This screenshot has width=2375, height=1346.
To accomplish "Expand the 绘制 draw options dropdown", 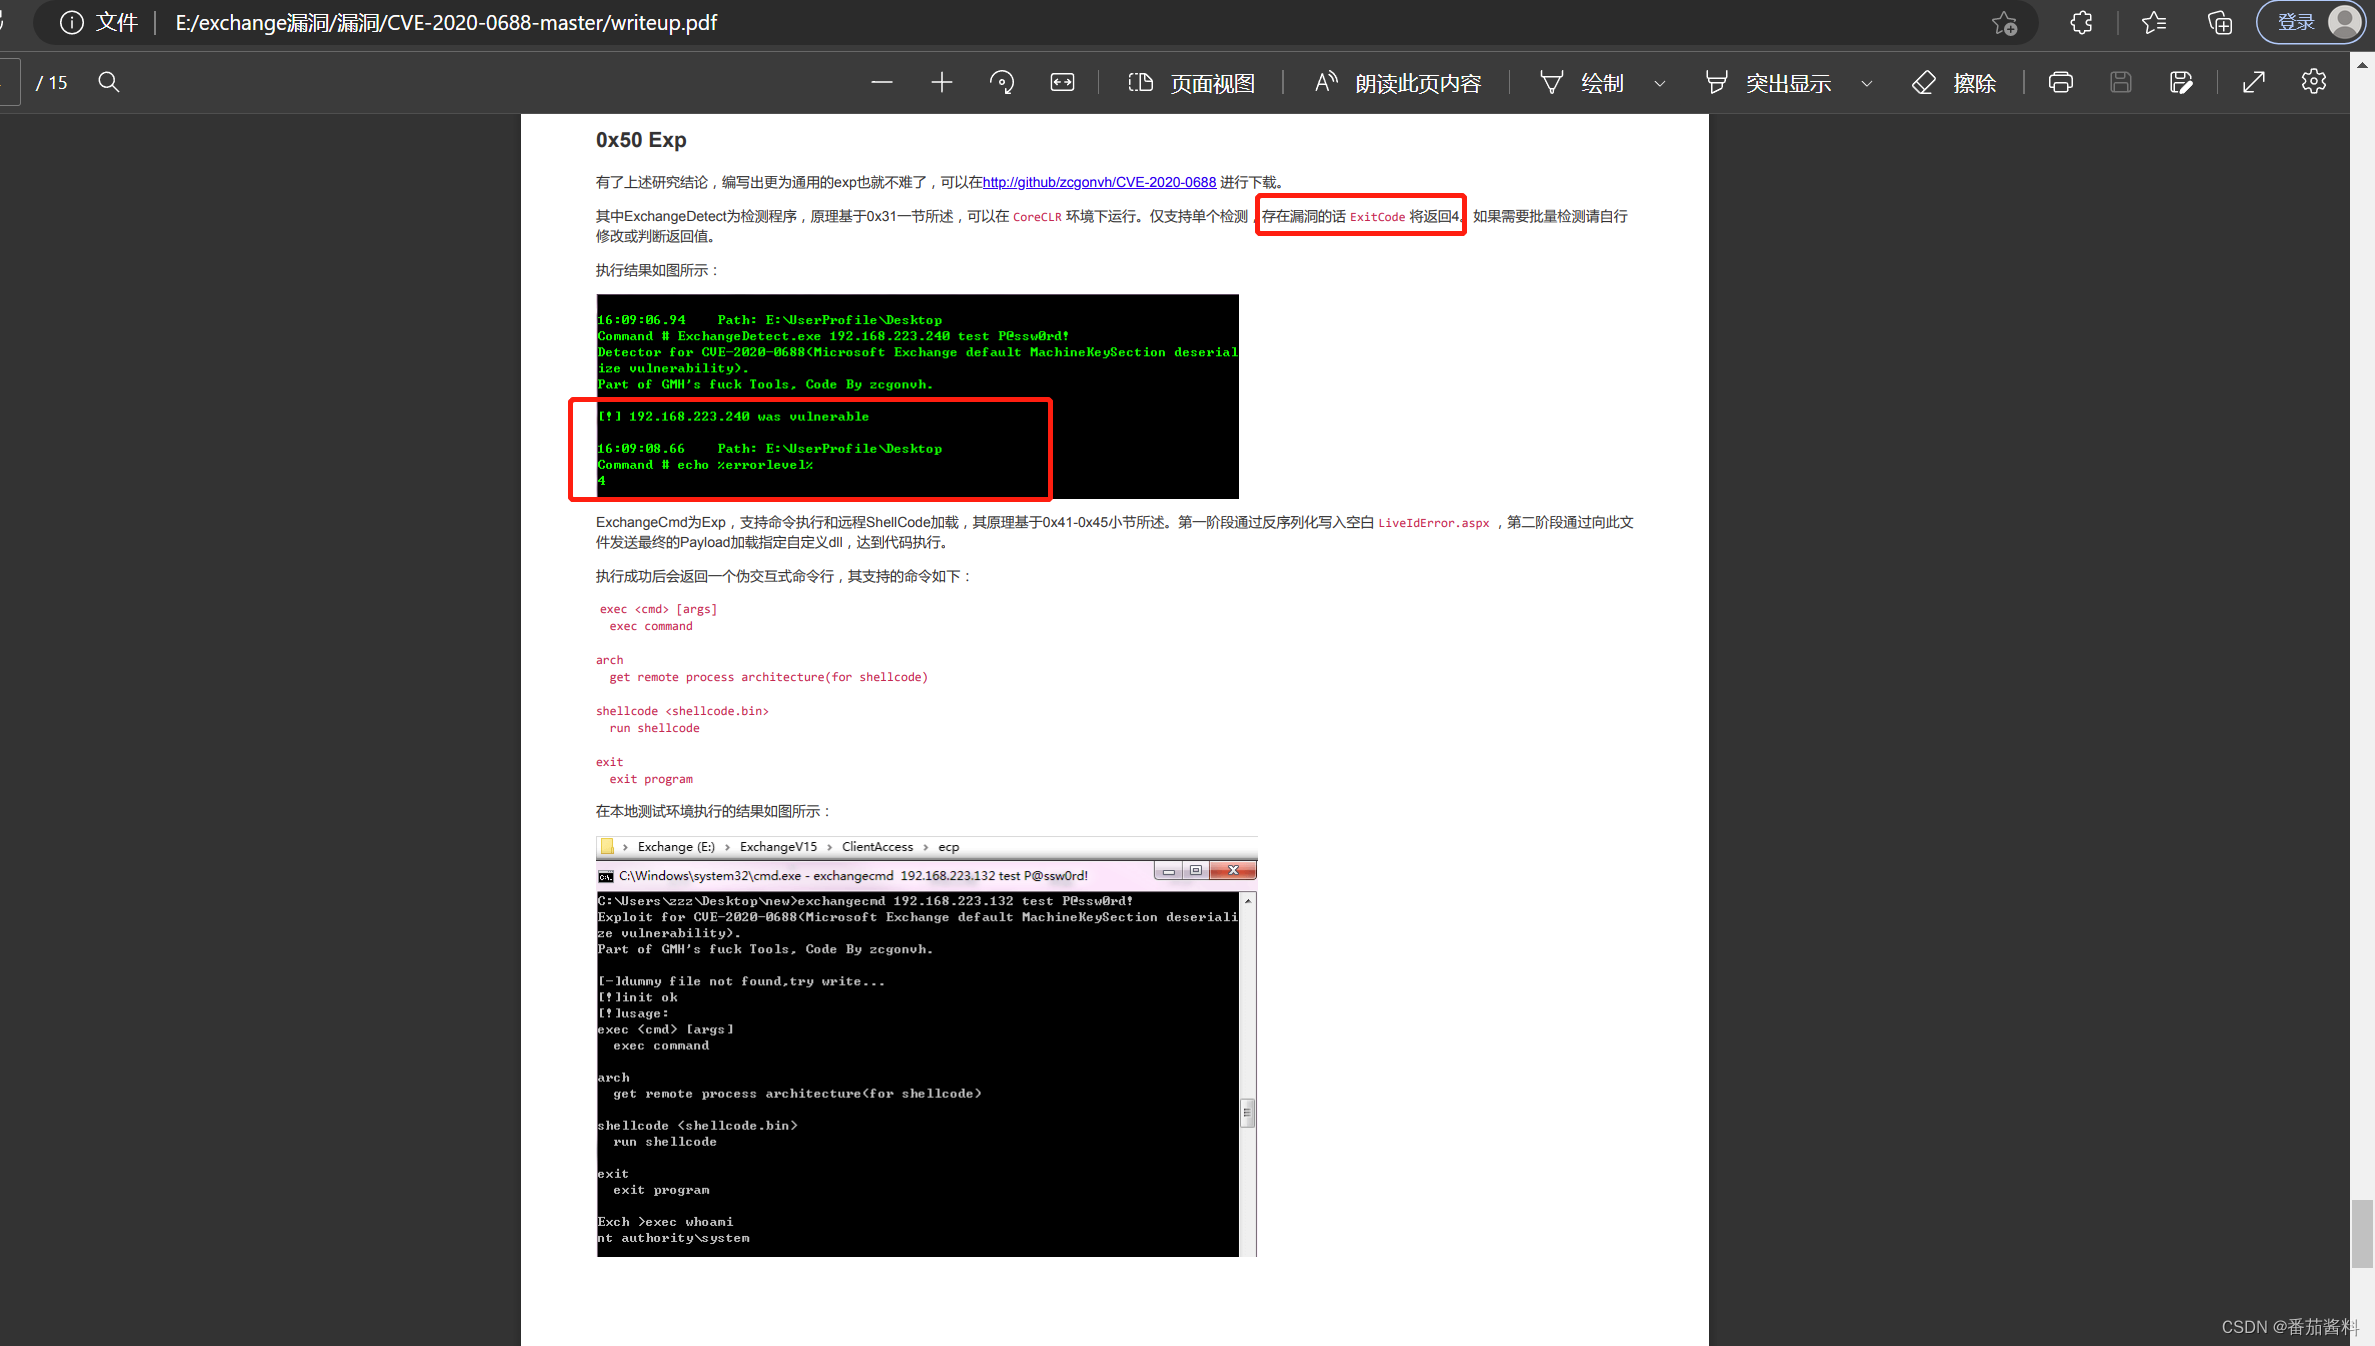I will 1660,83.
